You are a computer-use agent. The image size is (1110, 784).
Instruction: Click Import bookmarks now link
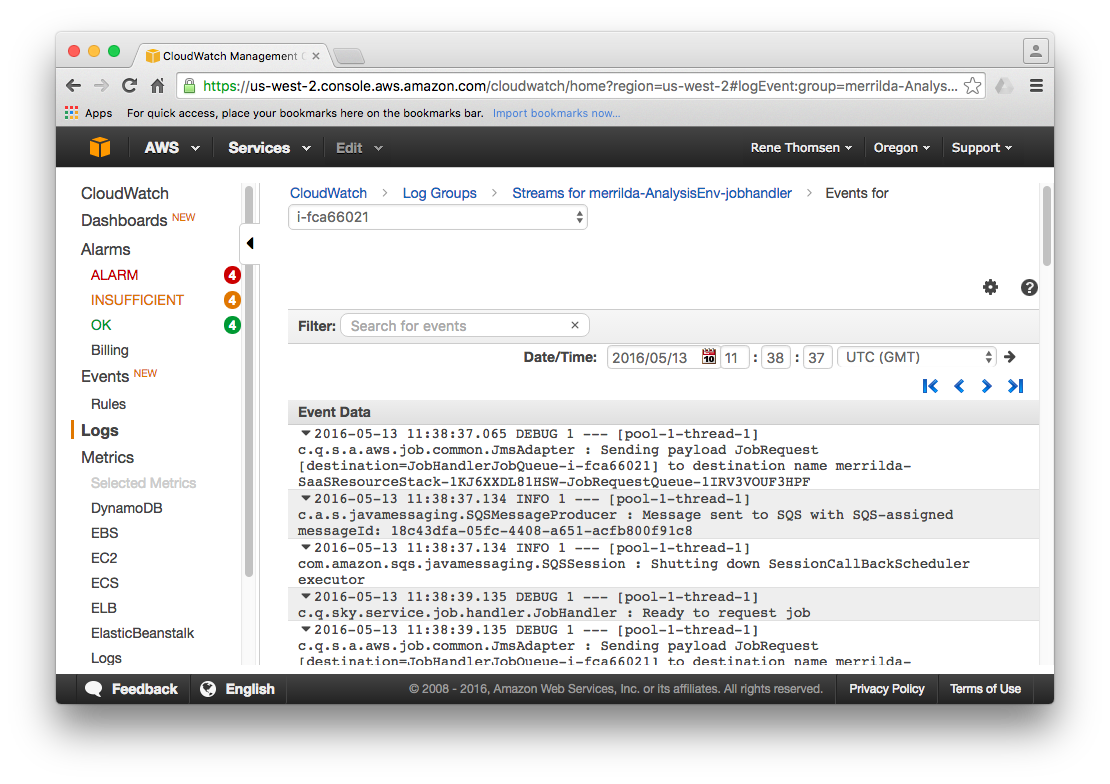click(x=556, y=113)
